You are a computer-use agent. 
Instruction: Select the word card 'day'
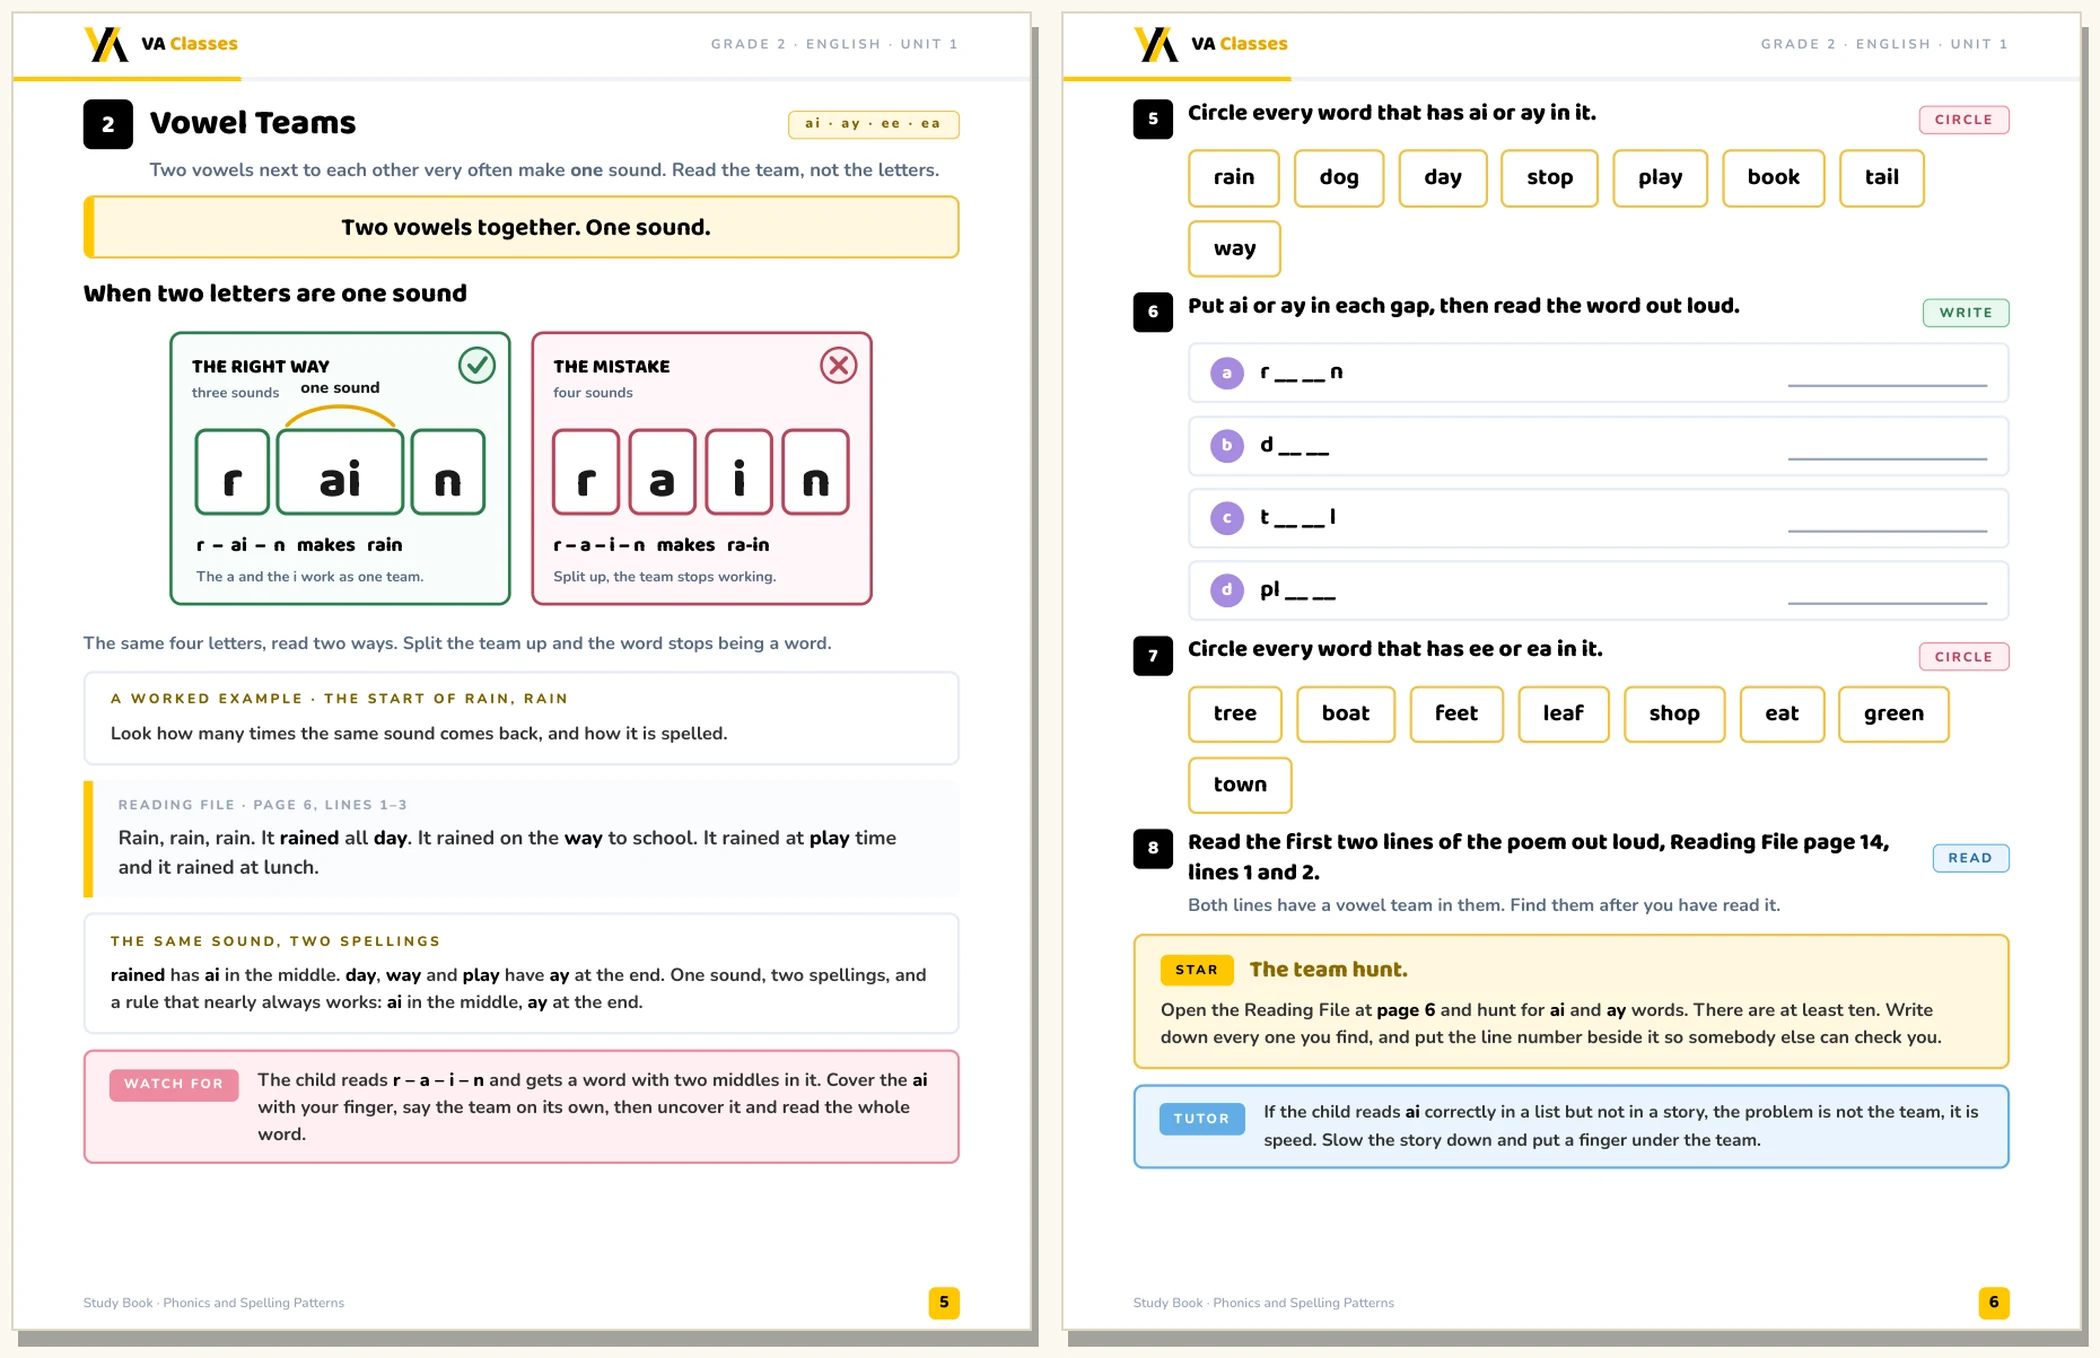pyautogui.click(x=1443, y=178)
